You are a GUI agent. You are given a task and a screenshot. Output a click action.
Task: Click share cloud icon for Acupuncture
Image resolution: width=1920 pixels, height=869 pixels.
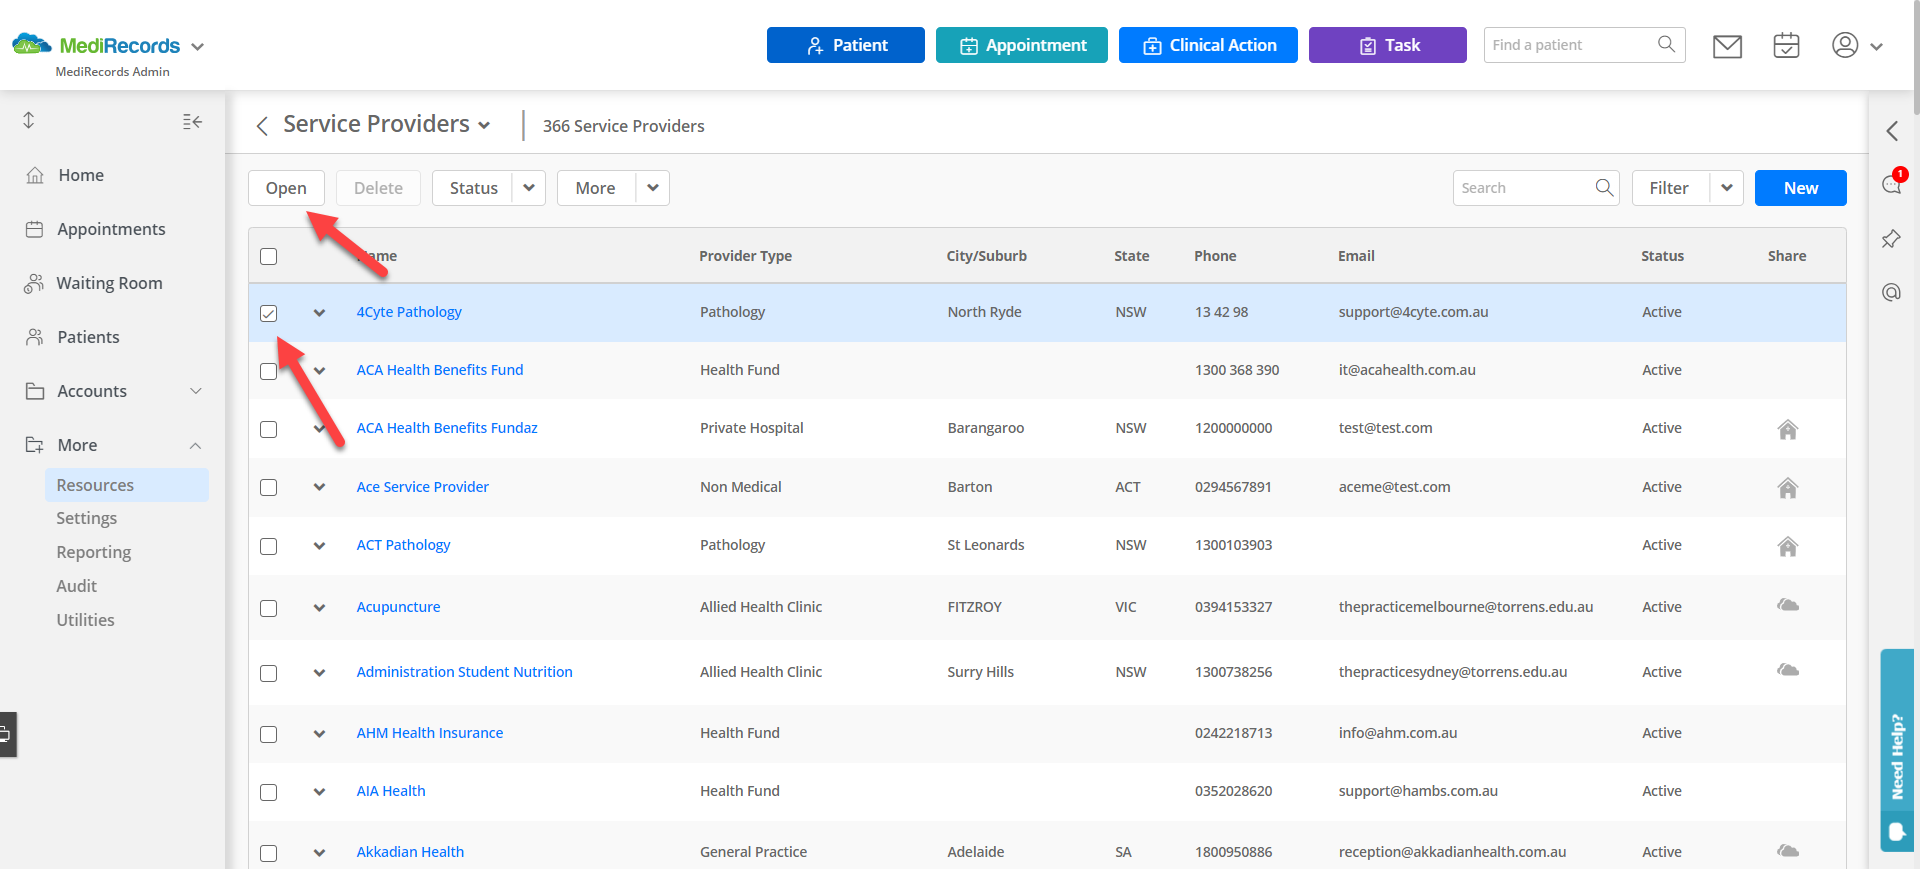pos(1788,605)
